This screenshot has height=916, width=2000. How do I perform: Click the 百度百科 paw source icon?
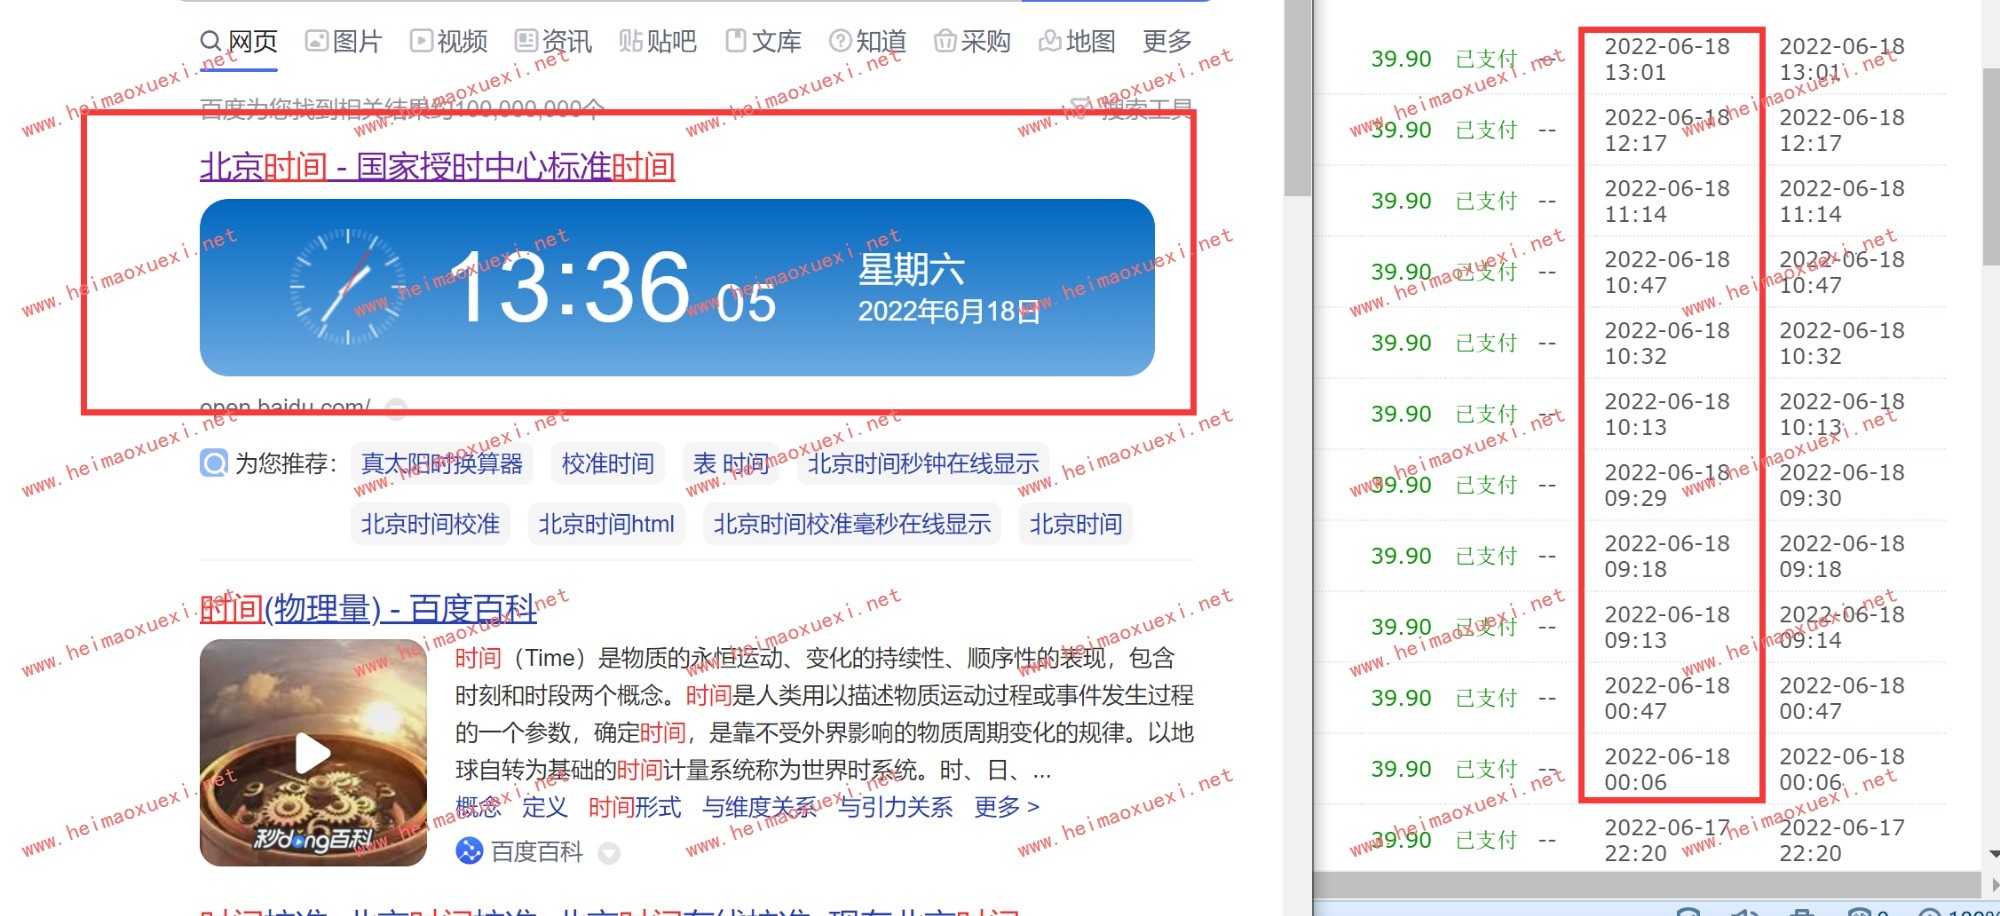(469, 851)
